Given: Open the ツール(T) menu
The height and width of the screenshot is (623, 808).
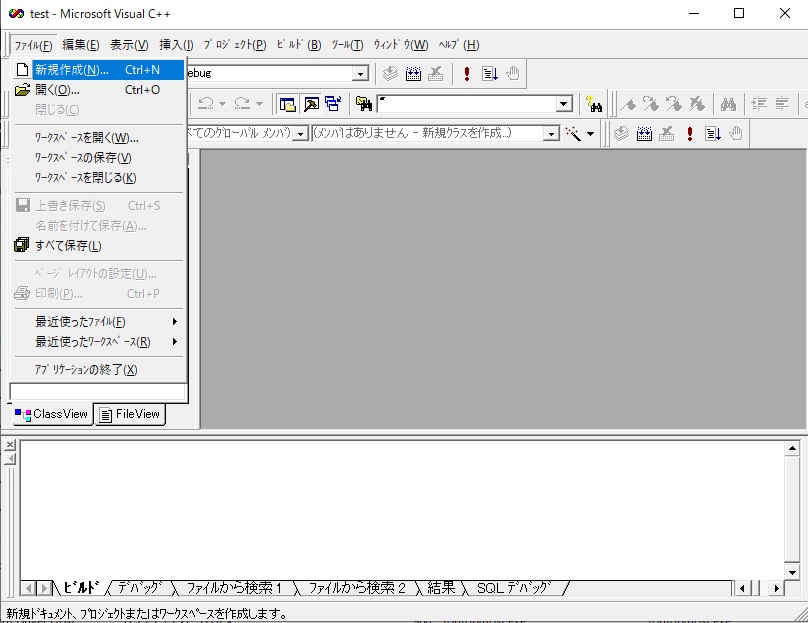Looking at the screenshot, I should coord(347,45).
